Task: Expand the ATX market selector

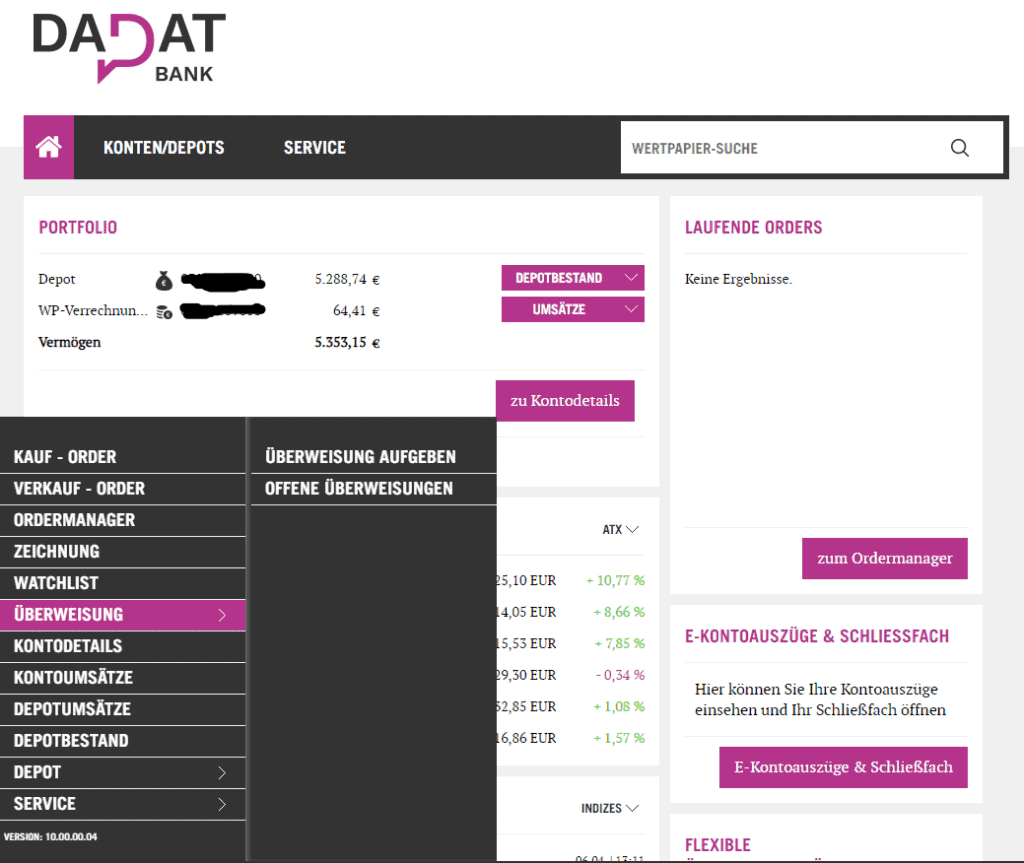Action: (620, 529)
